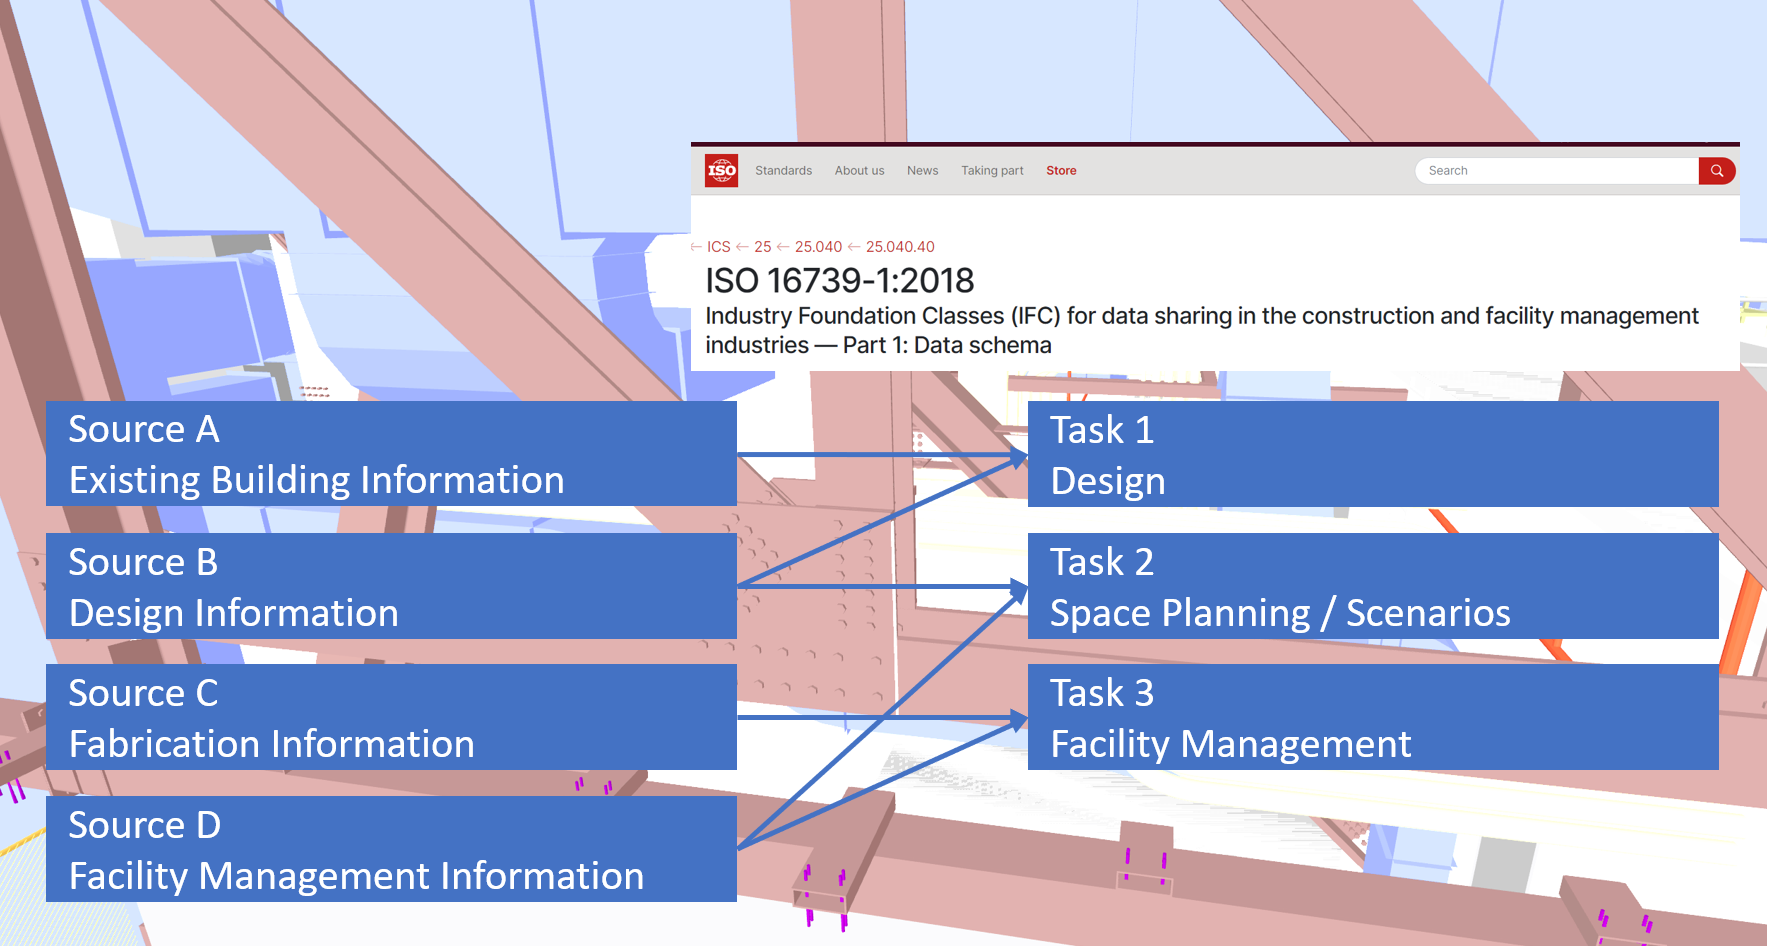The width and height of the screenshot is (1767, 946).
Task: Select the Task 3 Facility Management box
Action: (x=1374, y=717)
